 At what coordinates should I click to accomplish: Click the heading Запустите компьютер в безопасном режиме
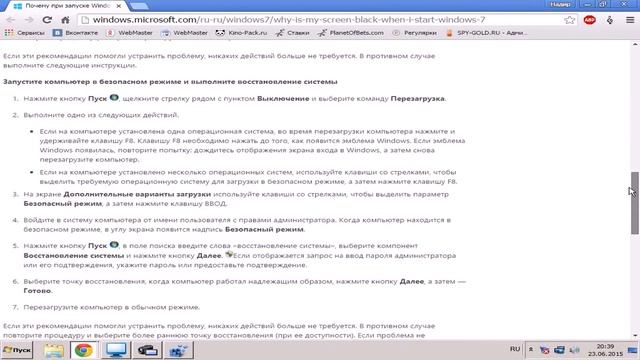[x=170, y=82]
